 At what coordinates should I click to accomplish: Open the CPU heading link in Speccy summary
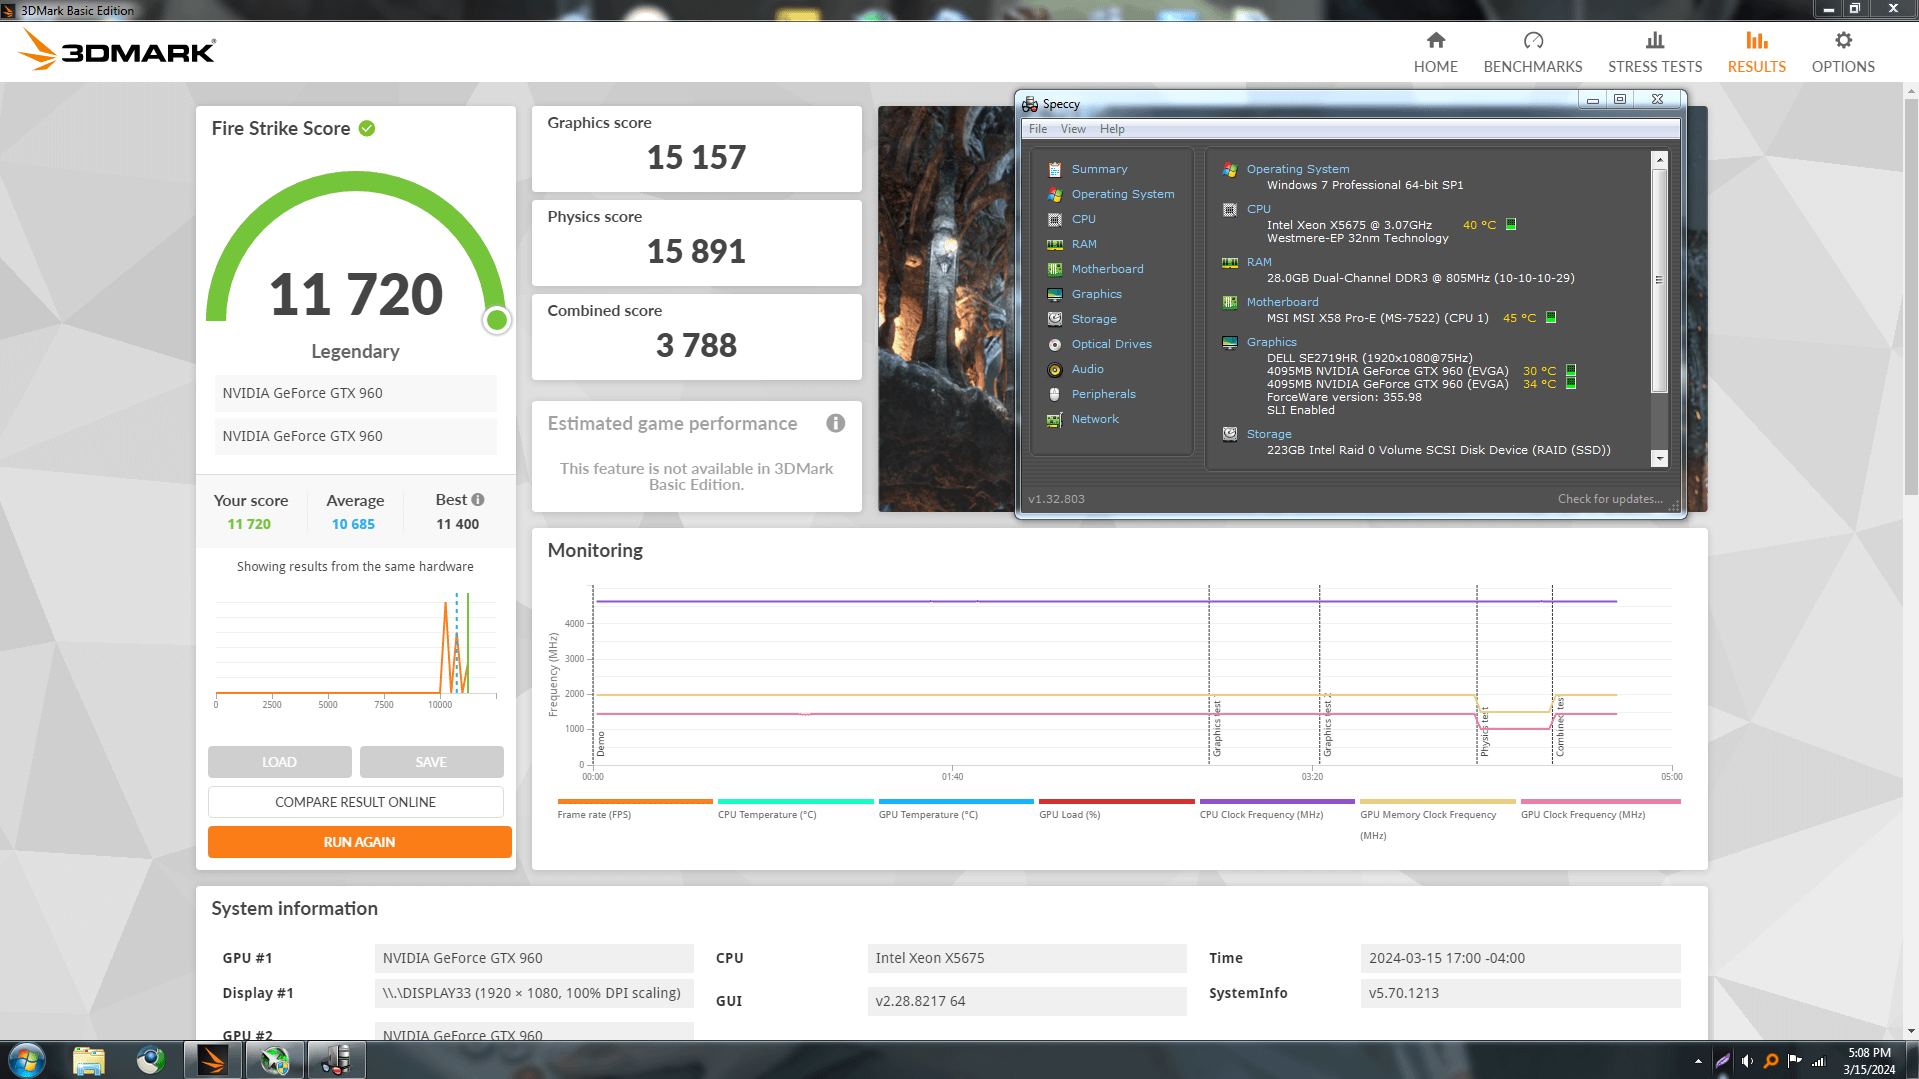coord(1258,209)
